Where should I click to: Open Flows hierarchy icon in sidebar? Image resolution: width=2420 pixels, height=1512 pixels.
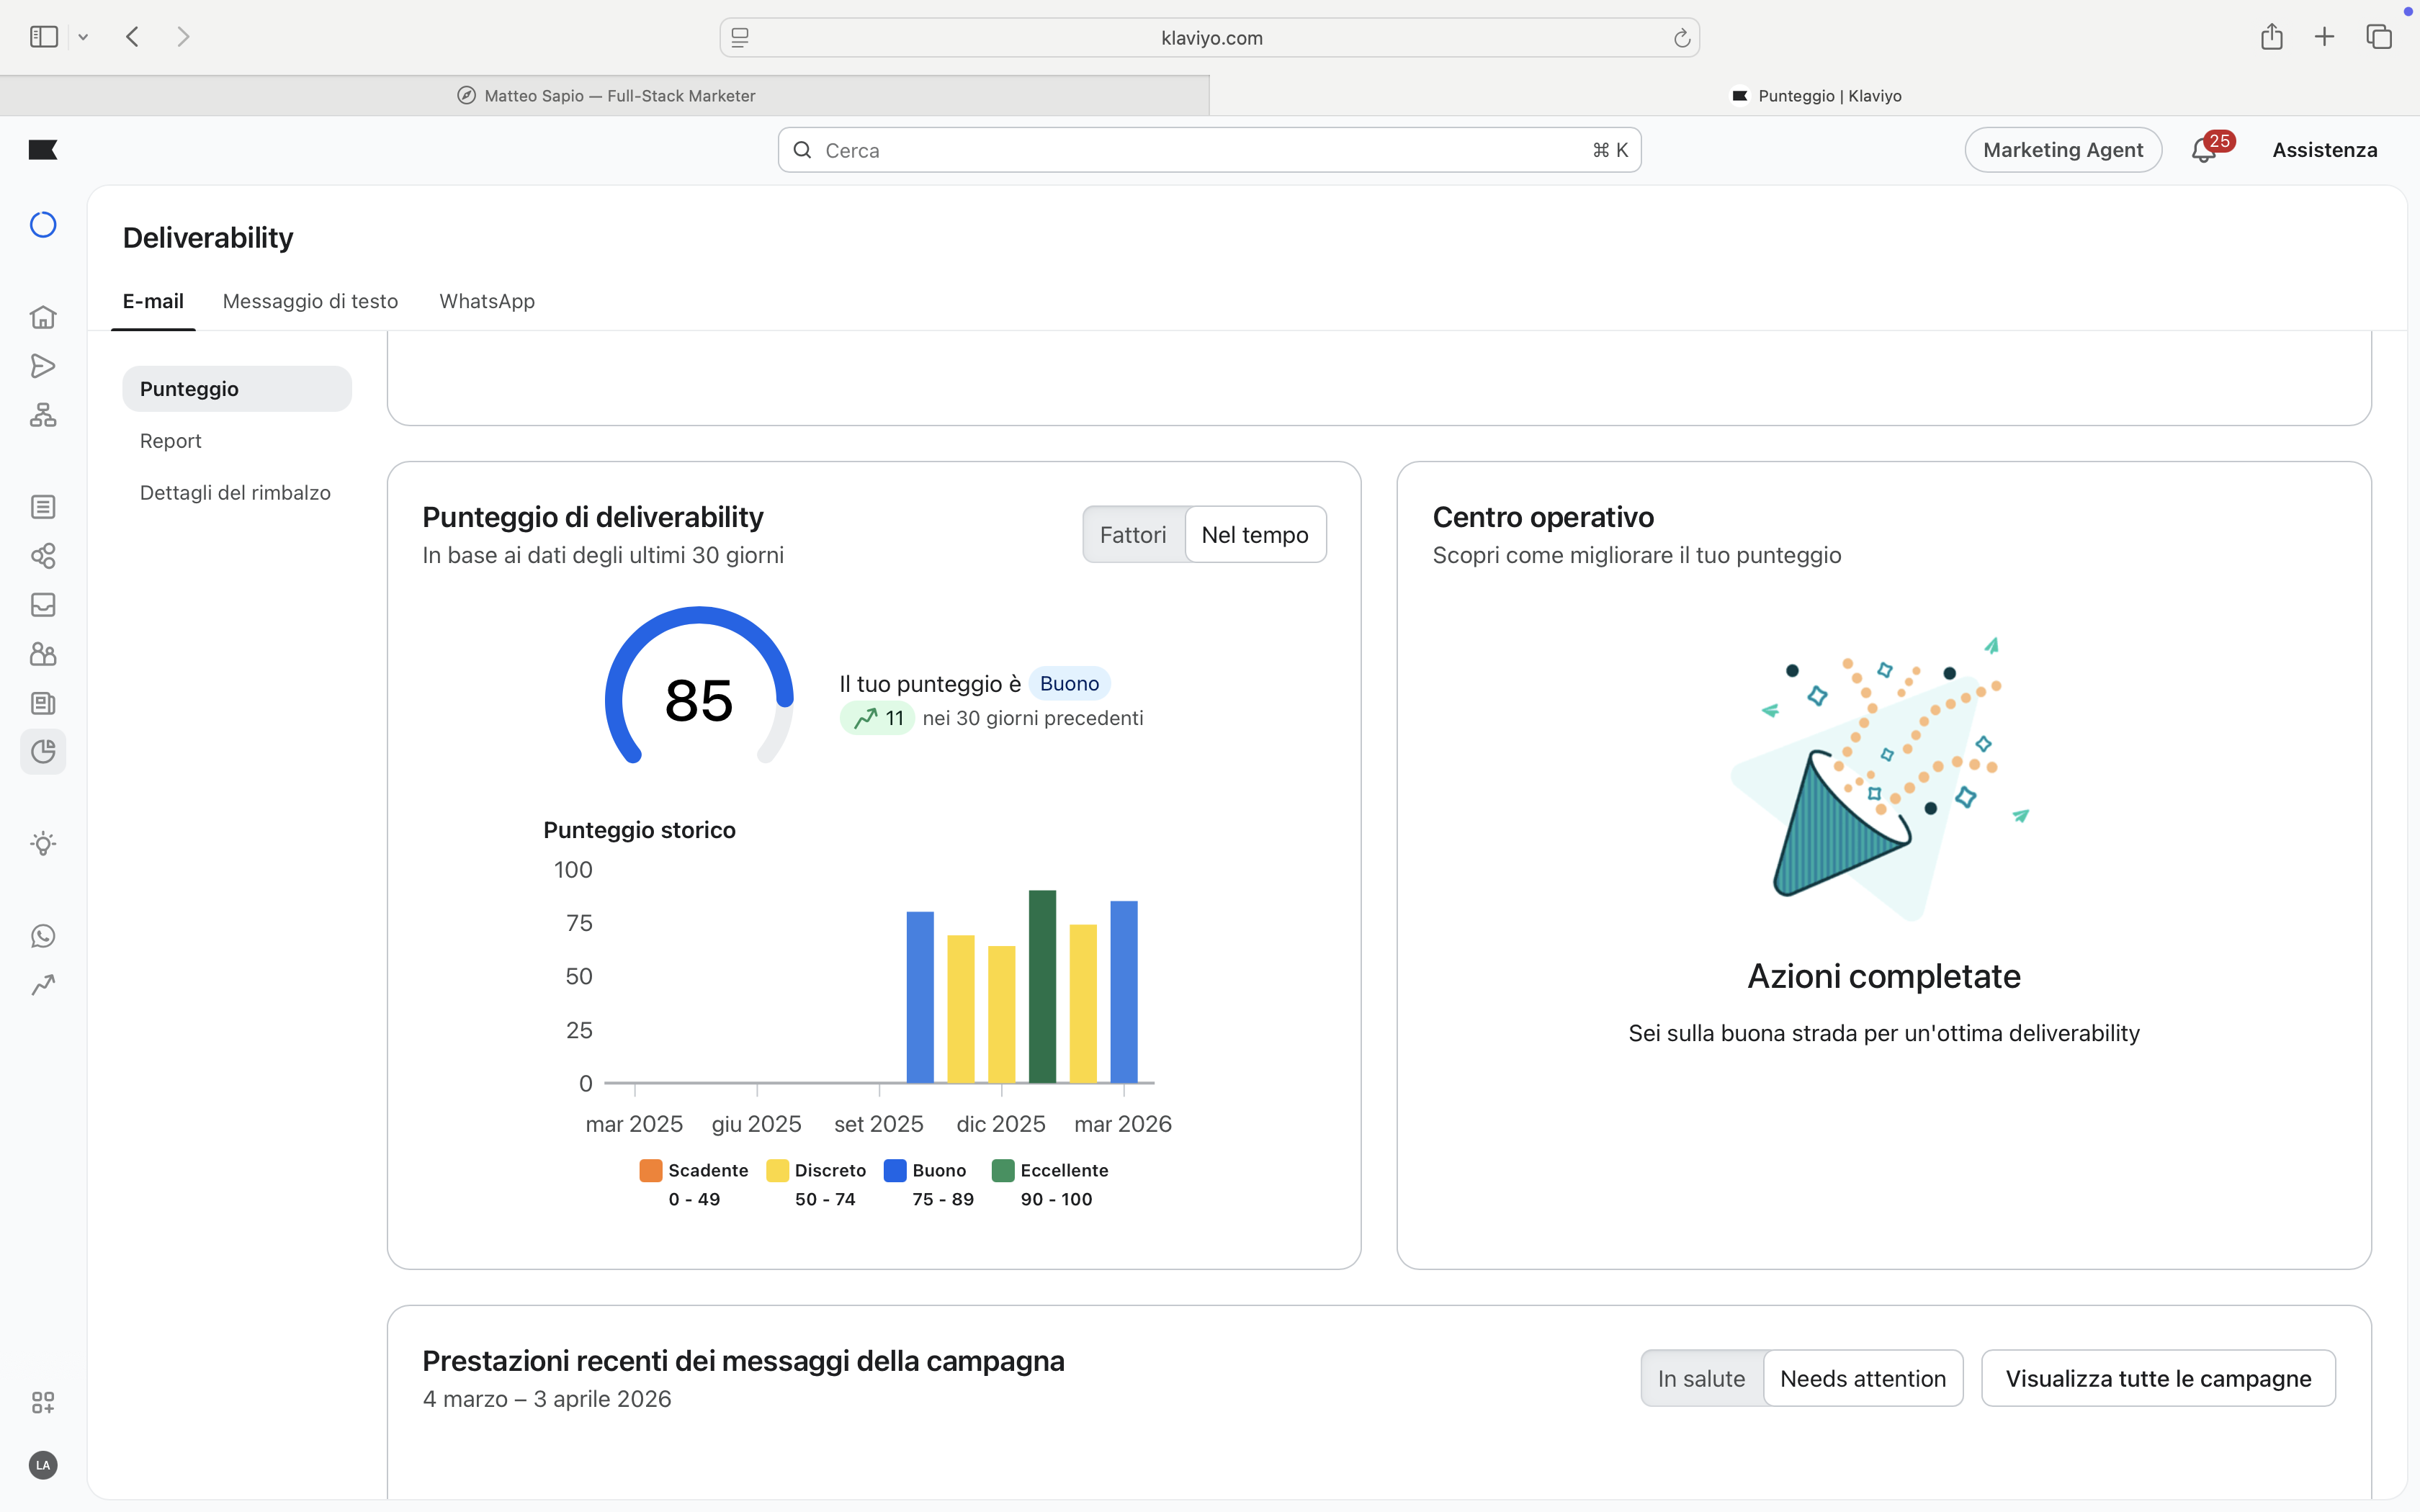click(43, 415)
